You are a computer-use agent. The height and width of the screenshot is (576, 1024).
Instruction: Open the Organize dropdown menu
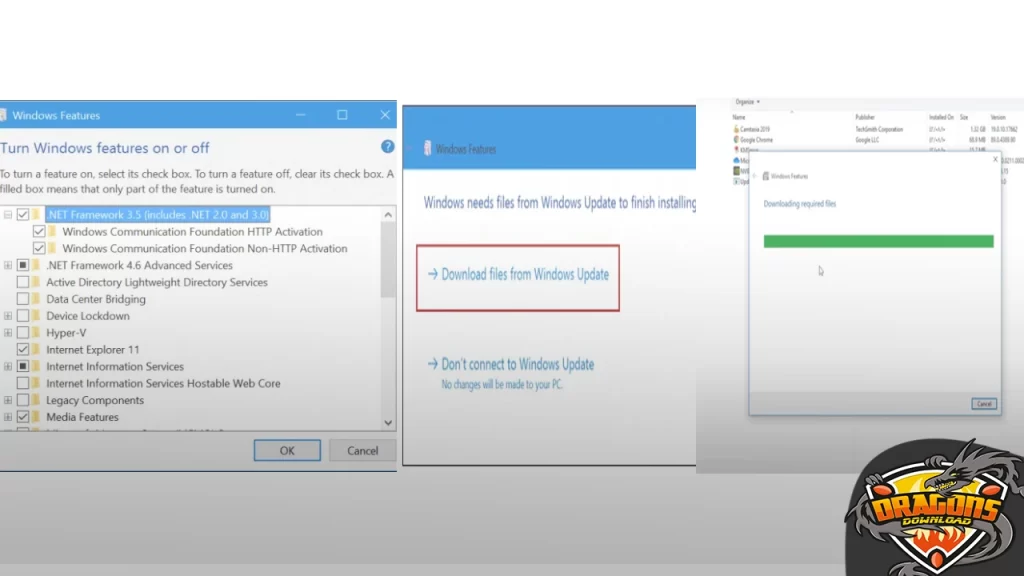747,102
